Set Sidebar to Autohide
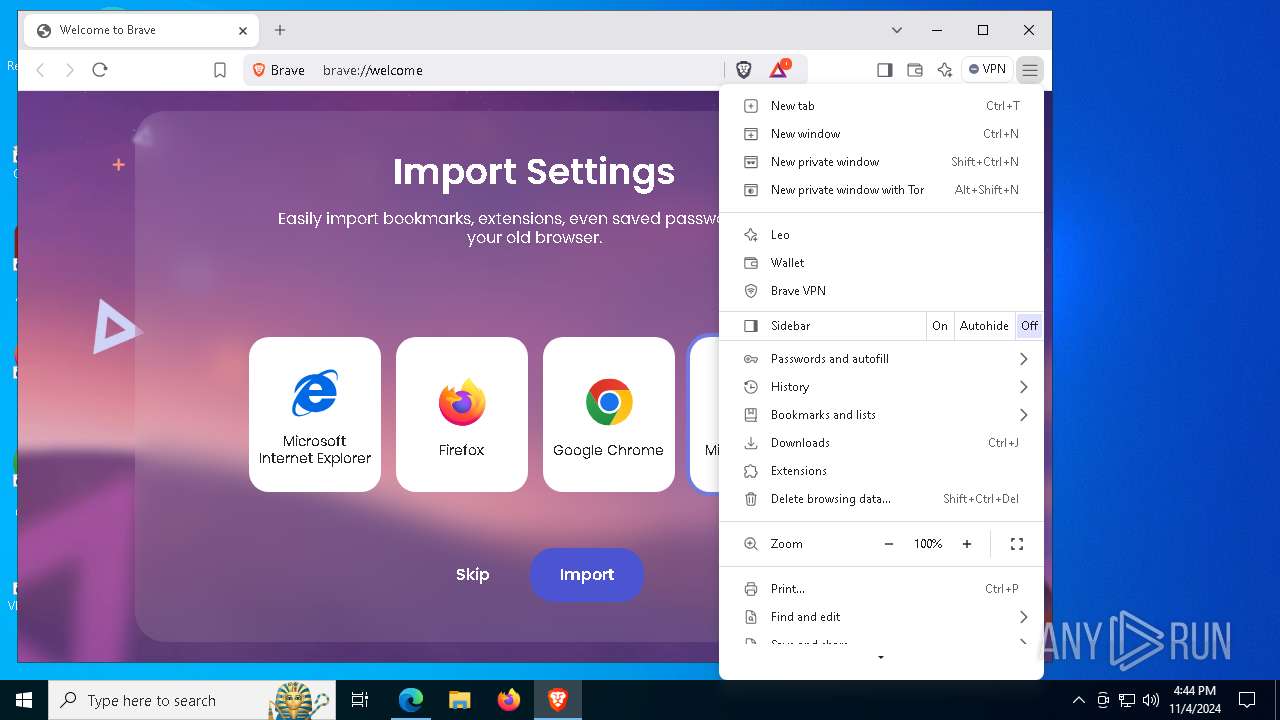Screen dimensions: 1280x720 984,326
